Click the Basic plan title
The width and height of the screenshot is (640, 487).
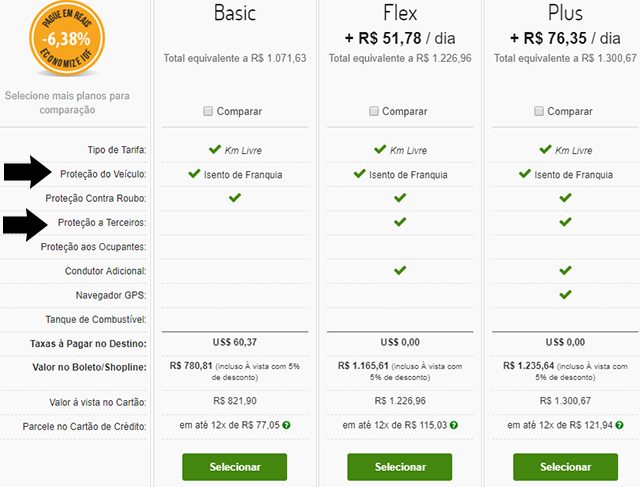(x=235, y=13)
